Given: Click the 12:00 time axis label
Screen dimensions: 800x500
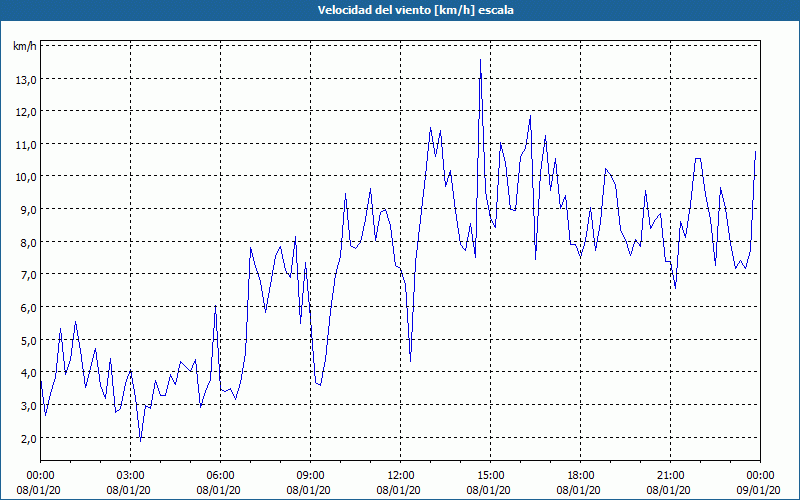Looking at the screenshot, I should (x=401, y=476).
